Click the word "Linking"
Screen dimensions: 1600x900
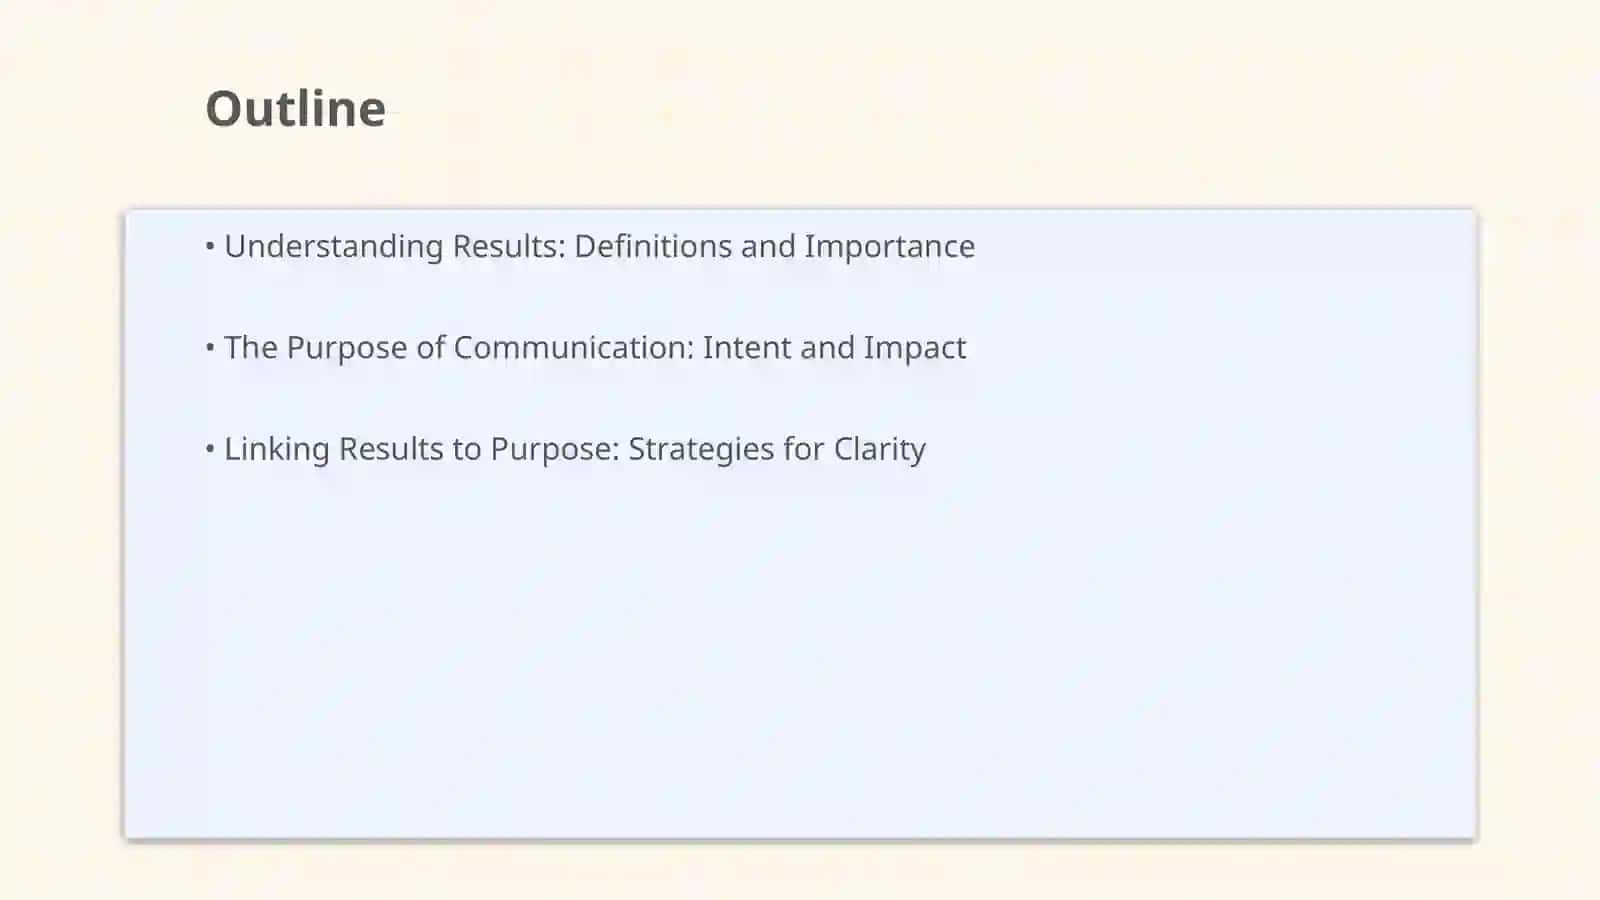click(277, 450)
